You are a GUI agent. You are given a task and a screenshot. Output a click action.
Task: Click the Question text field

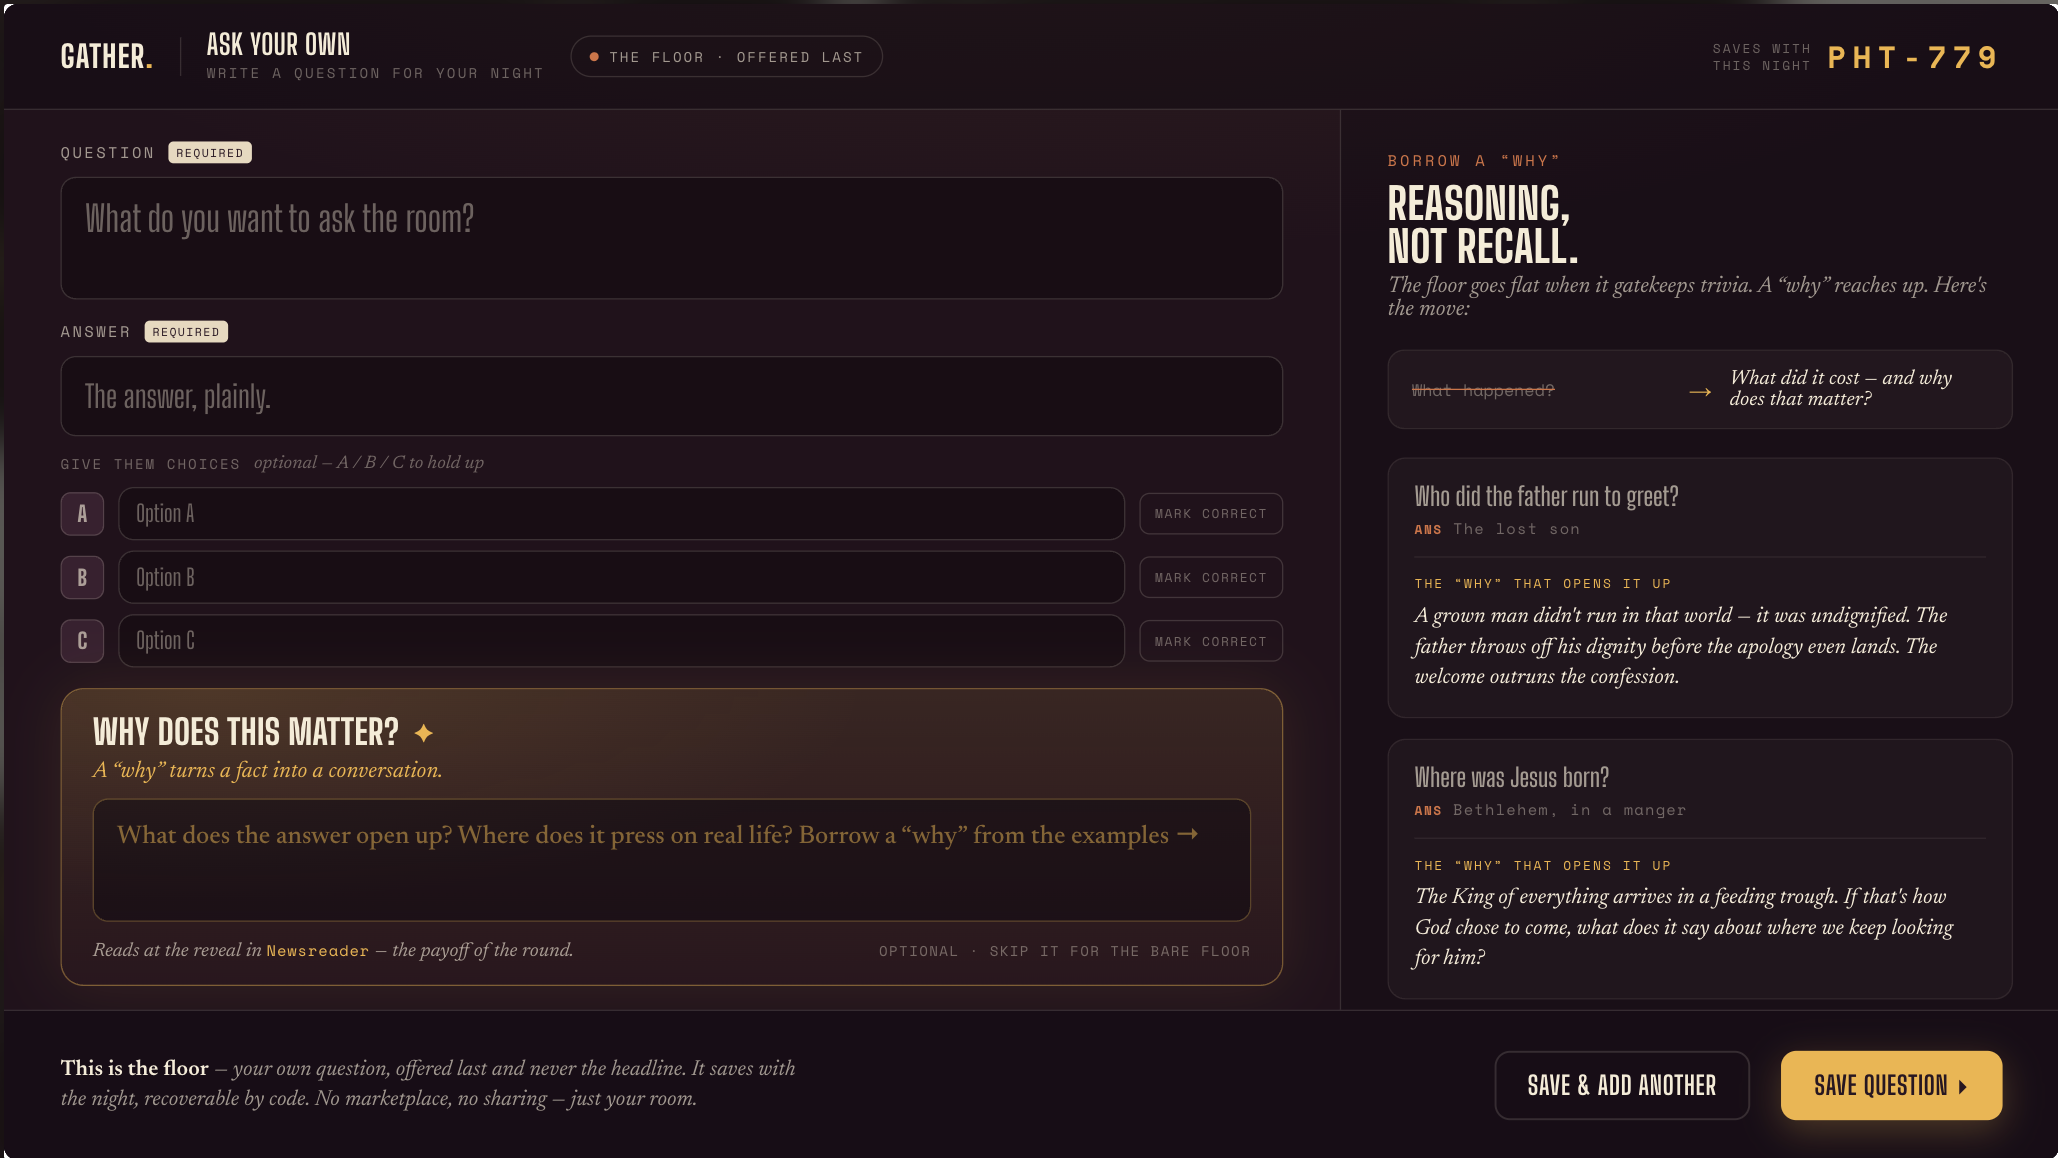672,238
